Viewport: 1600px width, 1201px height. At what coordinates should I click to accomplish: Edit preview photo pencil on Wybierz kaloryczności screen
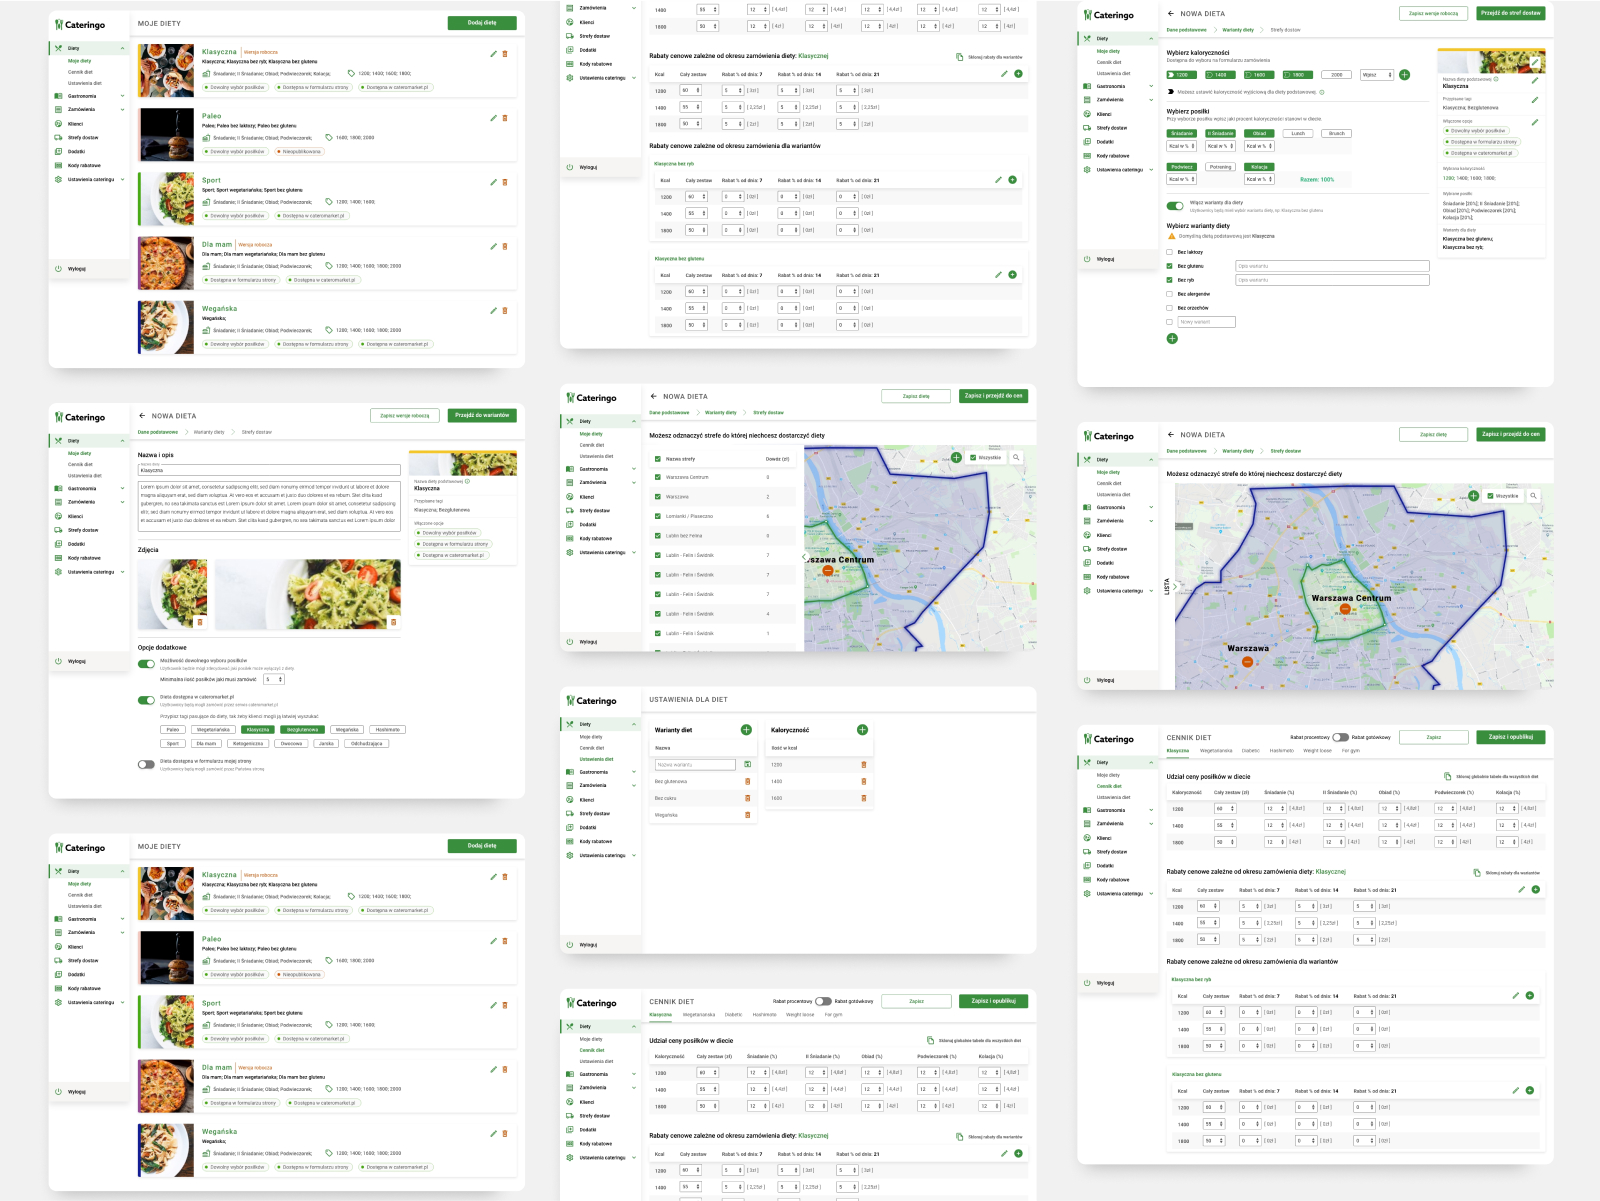(1535, 64)
